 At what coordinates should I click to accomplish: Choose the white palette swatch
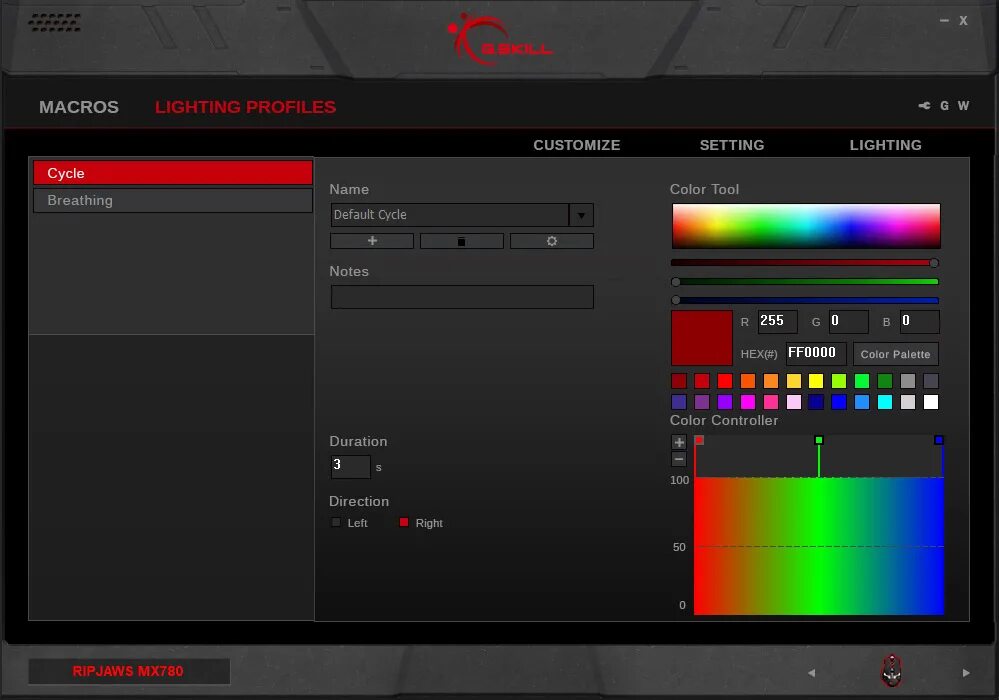click(x=931, y=402)
